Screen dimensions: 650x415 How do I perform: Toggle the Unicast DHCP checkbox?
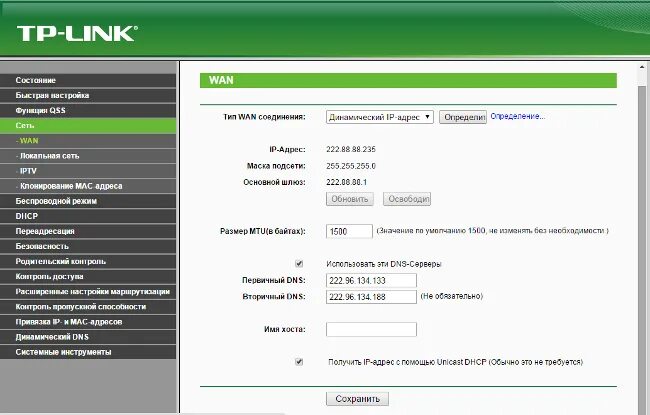click(299, 362)
